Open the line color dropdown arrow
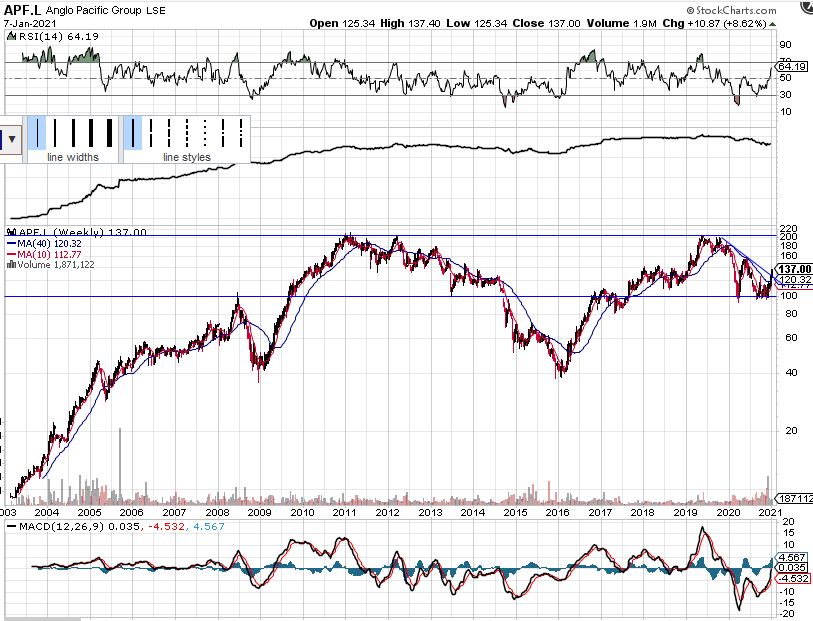813x621 pixels. (x=11, y=139)
